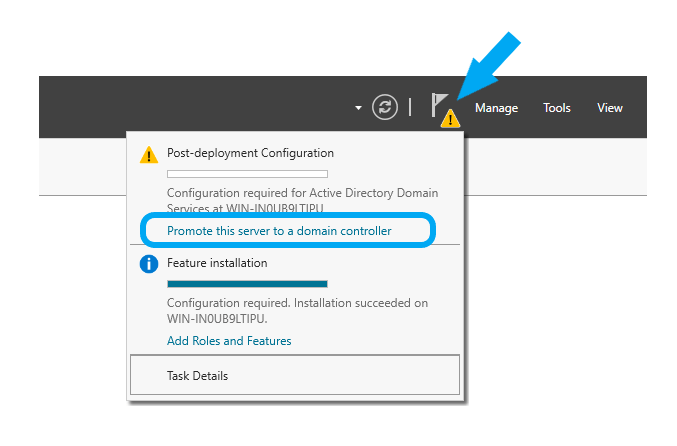The width and height of the screenshot is (677, 446).
Task: Select the Feature installation heading
Action: (217, 263)
